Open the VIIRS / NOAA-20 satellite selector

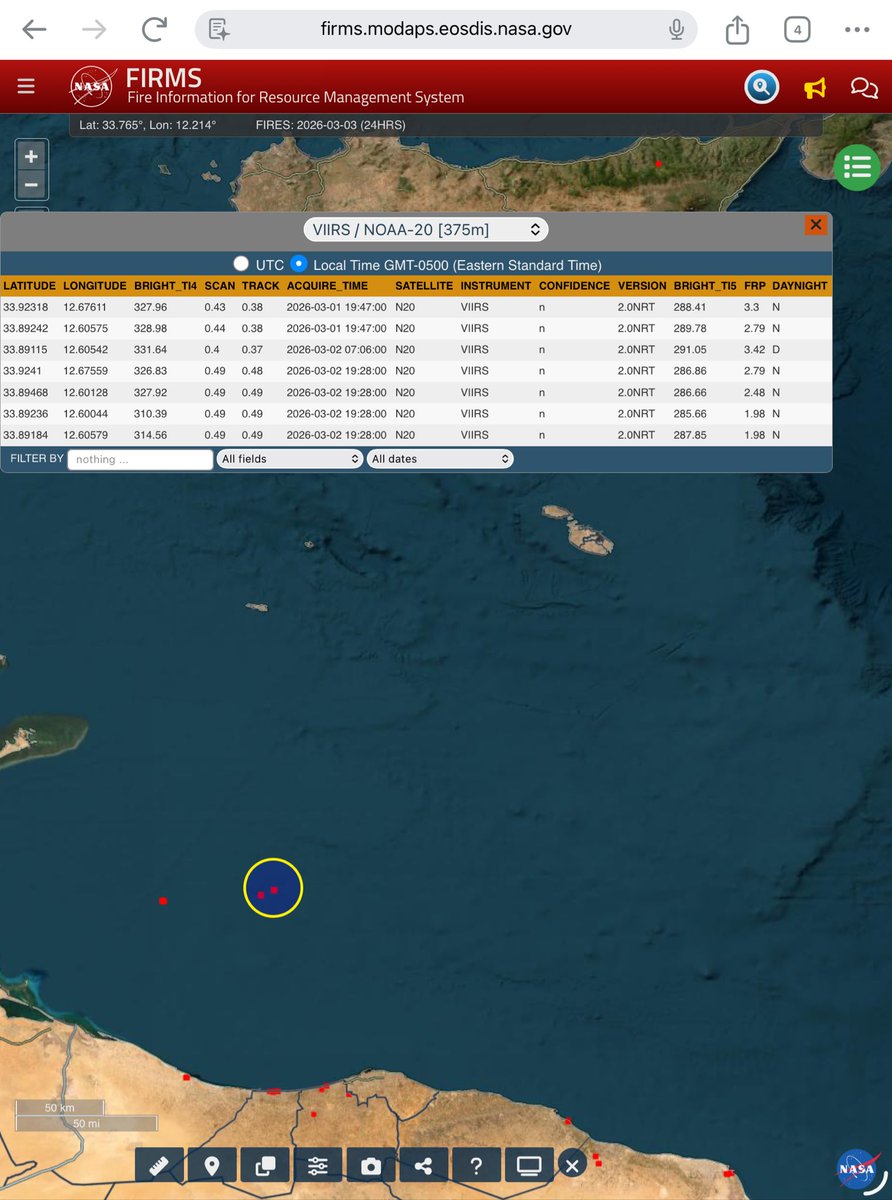[426, 229]
